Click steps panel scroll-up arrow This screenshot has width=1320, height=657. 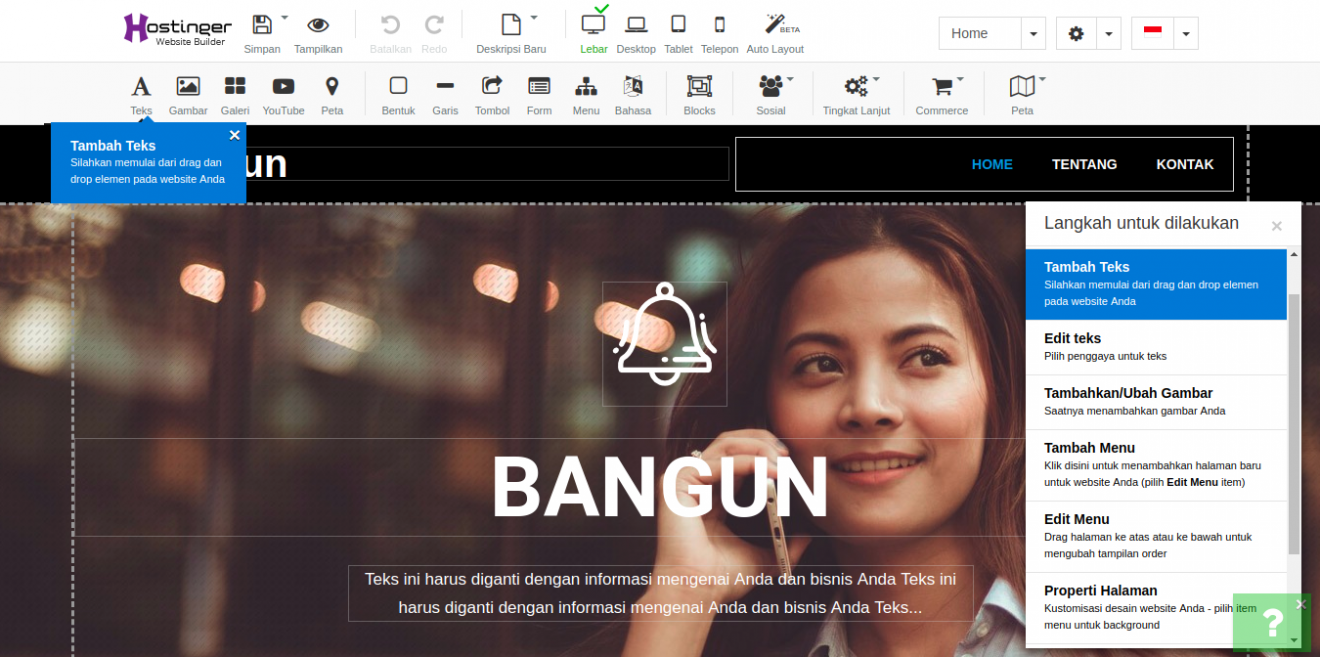tap(1294, 255)
